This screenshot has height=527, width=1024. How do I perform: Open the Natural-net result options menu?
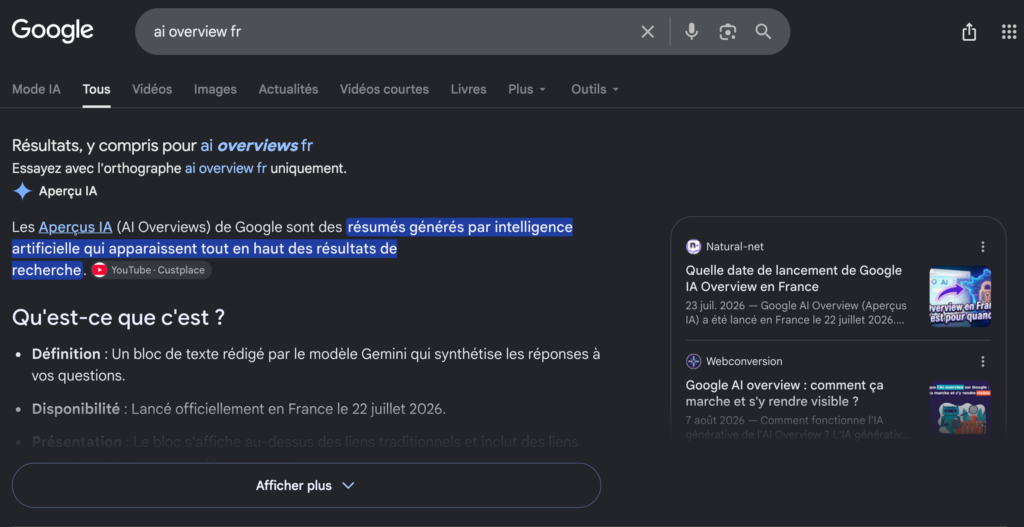tap(982, 247)
